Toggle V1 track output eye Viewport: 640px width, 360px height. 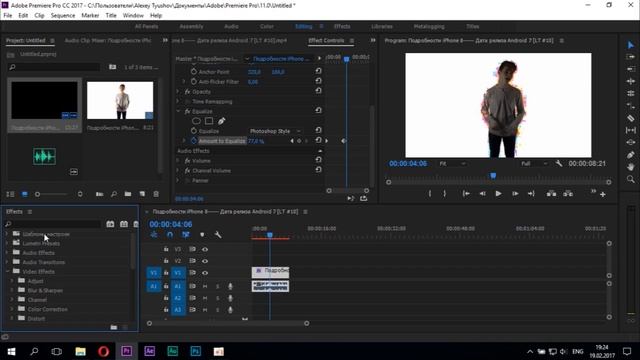[x=205, y=273]
